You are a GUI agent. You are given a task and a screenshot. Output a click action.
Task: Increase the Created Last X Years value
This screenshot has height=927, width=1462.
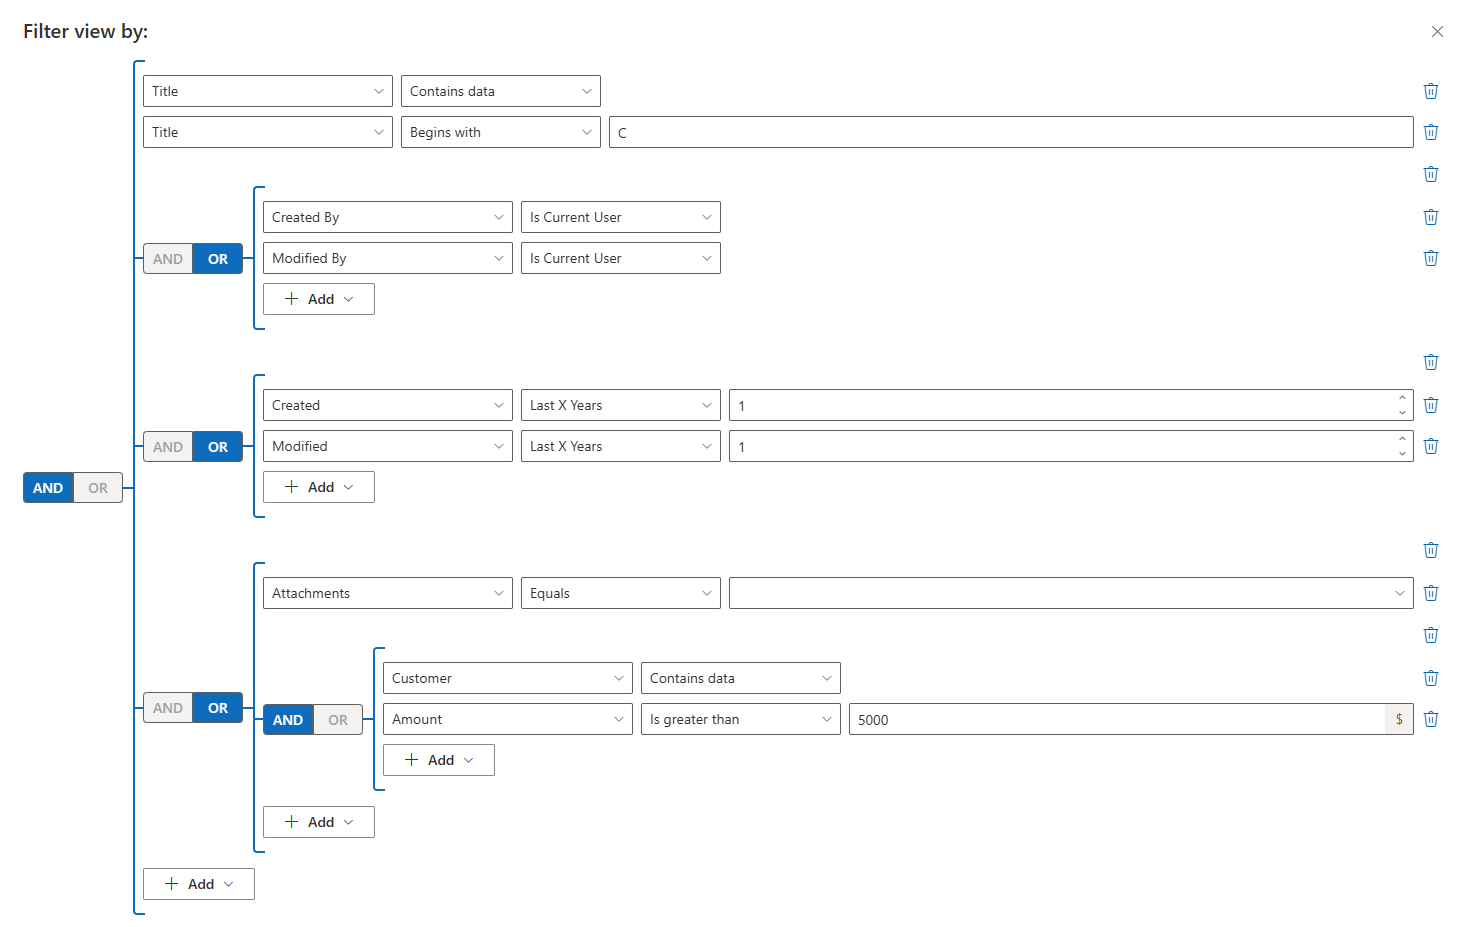(1402, 398)
